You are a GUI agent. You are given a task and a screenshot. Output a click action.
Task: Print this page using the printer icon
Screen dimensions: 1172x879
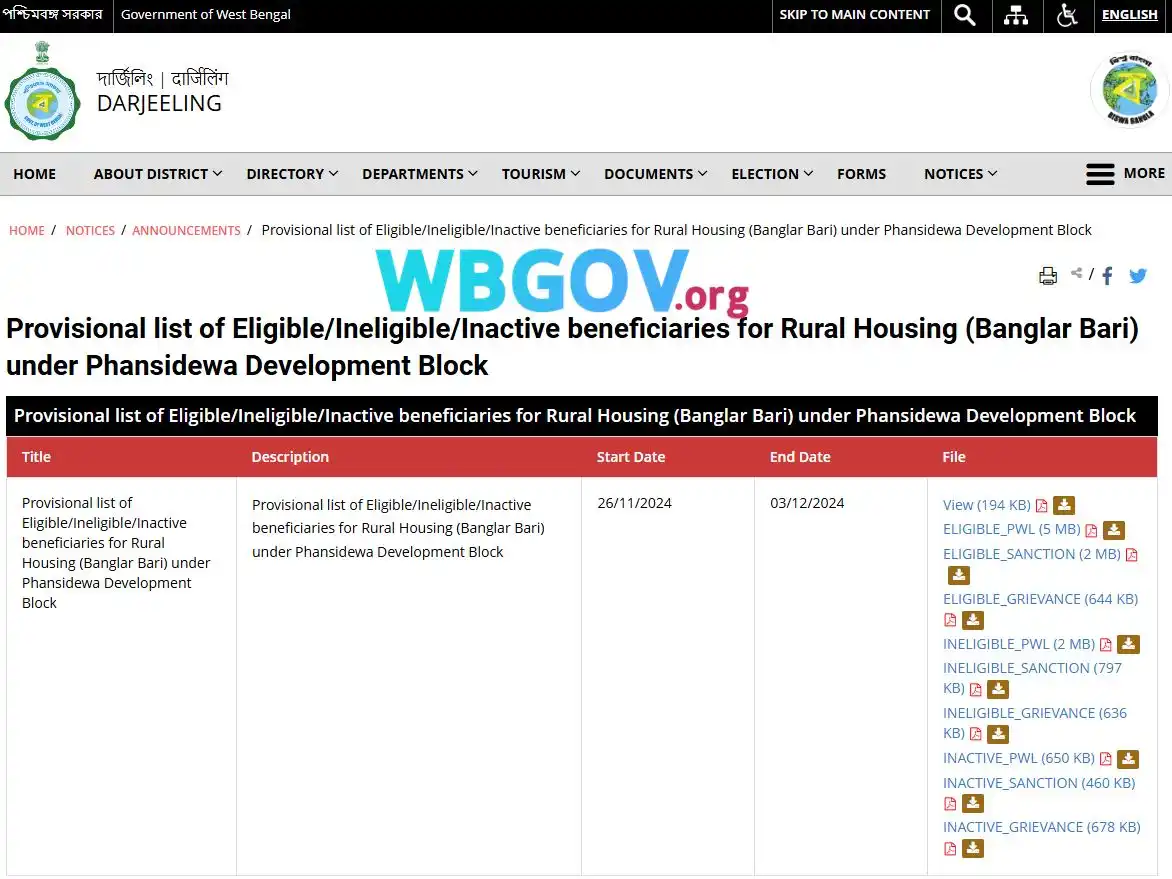[1048, 276]
